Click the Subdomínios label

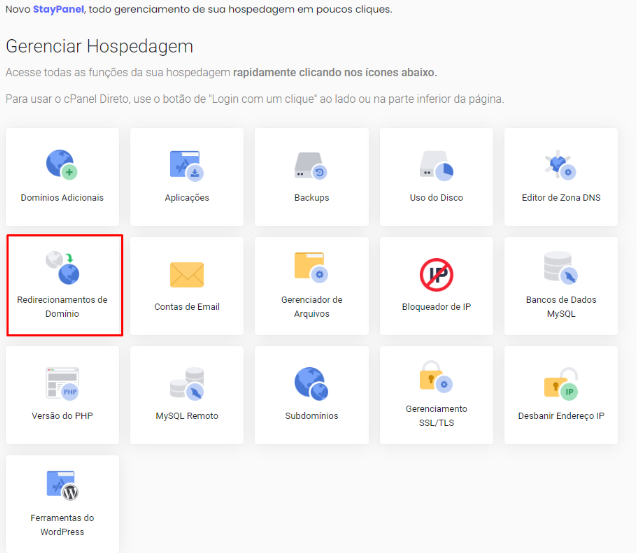click(x=311, y=416)
